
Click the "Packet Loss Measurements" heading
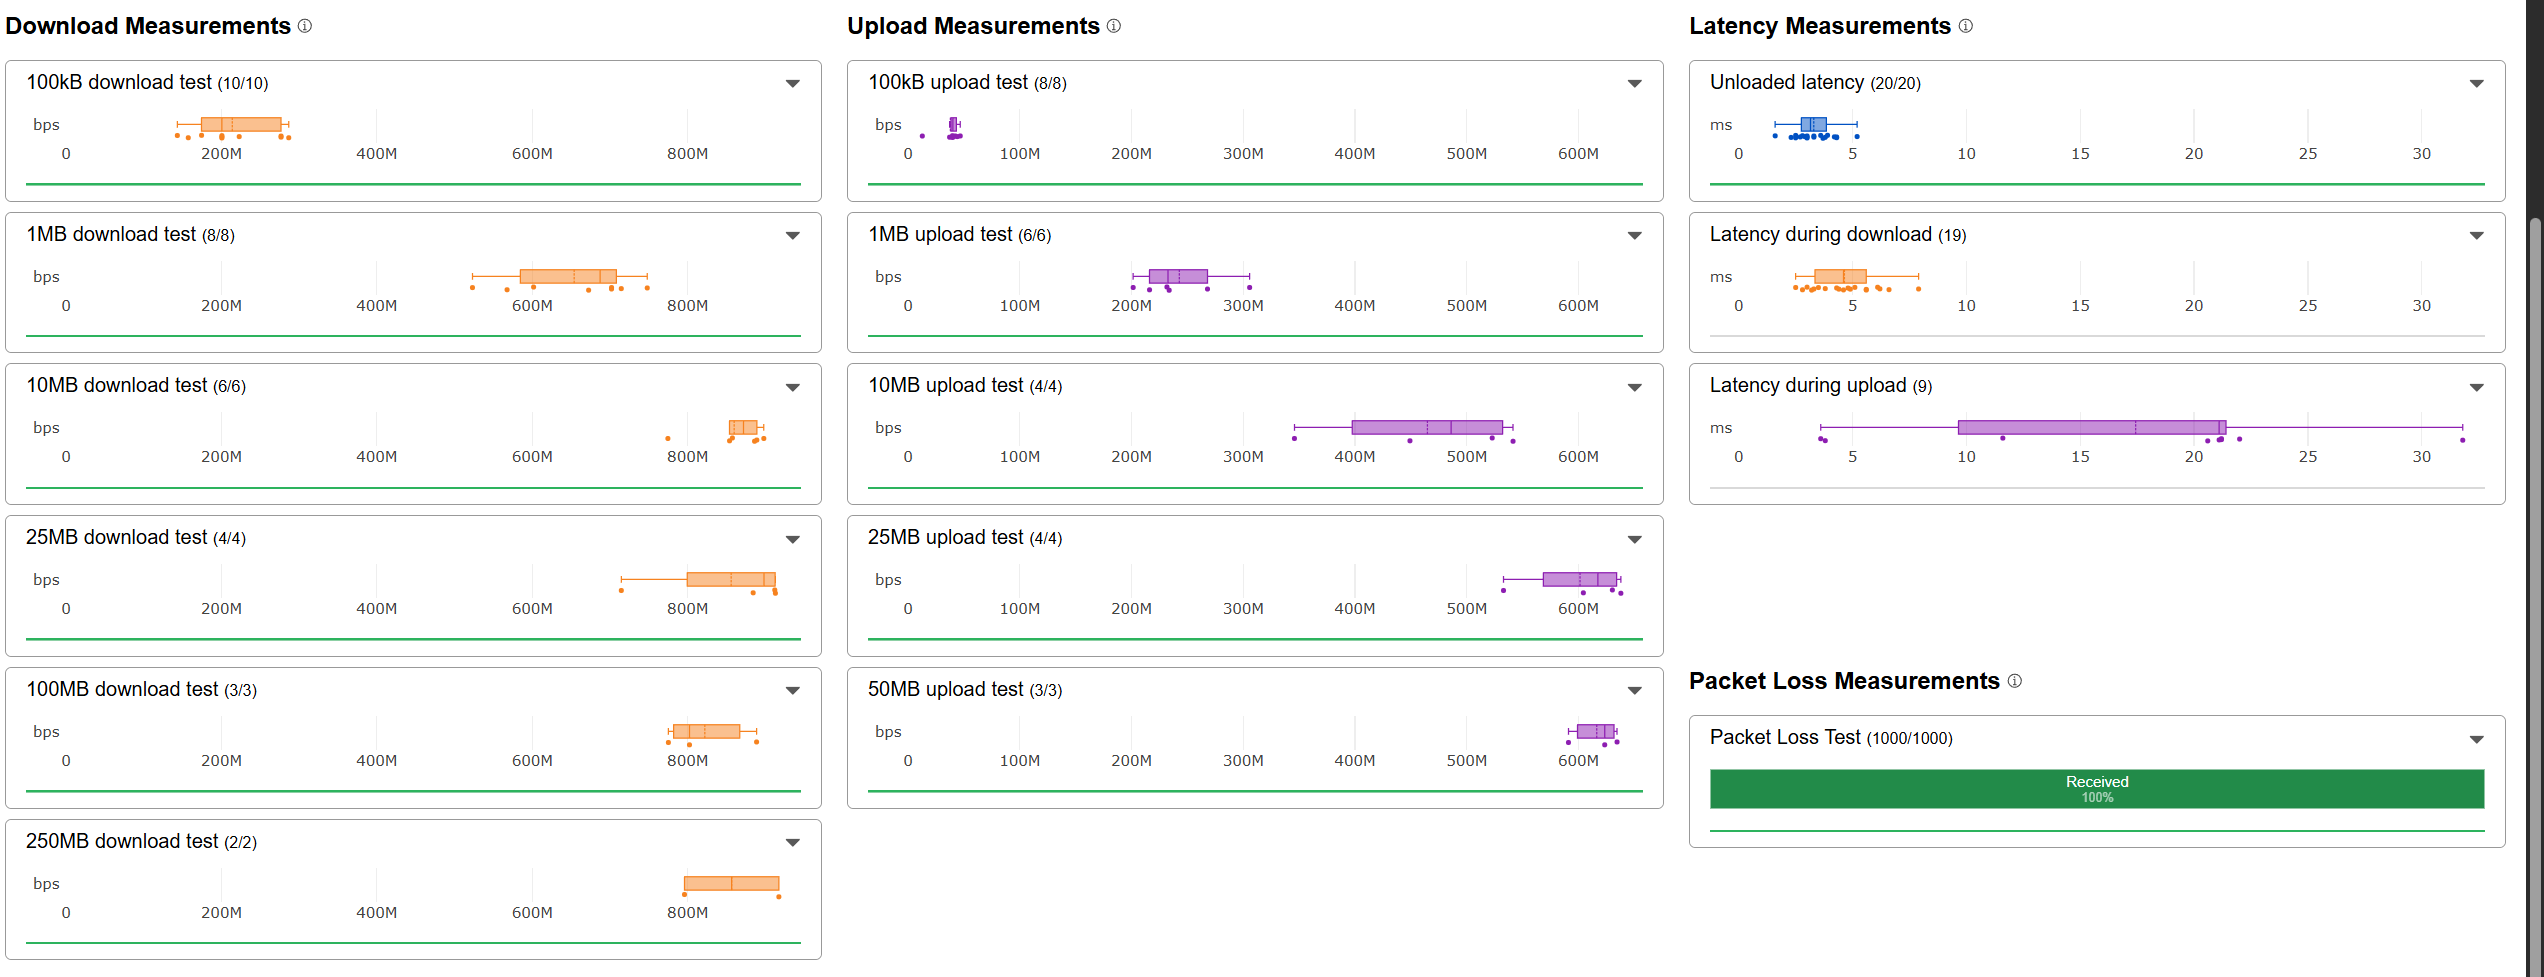tap(1844, 681)
